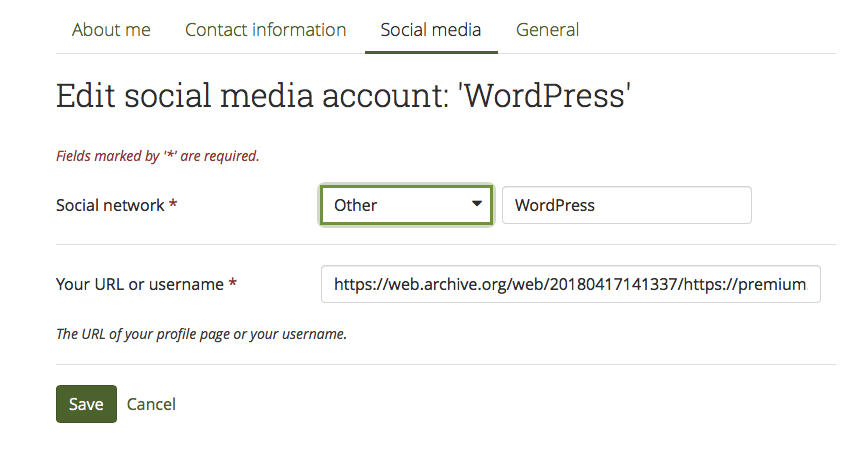This screenshot has height=465, width=857.
Task: Click the "Social network" field label
Action: 110,205
